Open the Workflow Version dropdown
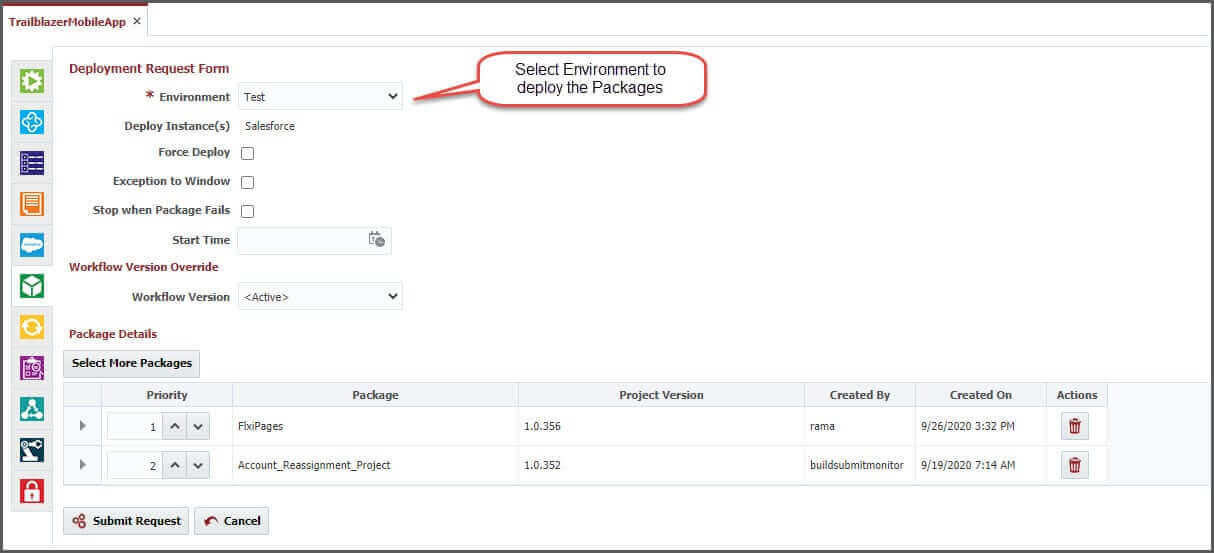 pyautogui.click(x=320, y=296)
